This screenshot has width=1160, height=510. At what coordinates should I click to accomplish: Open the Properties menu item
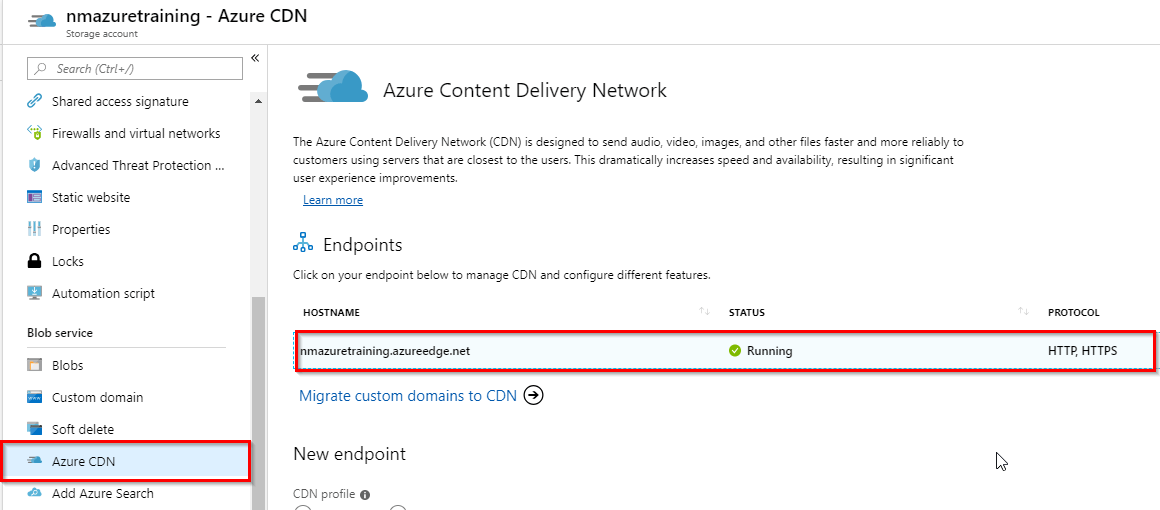[81, 230]
